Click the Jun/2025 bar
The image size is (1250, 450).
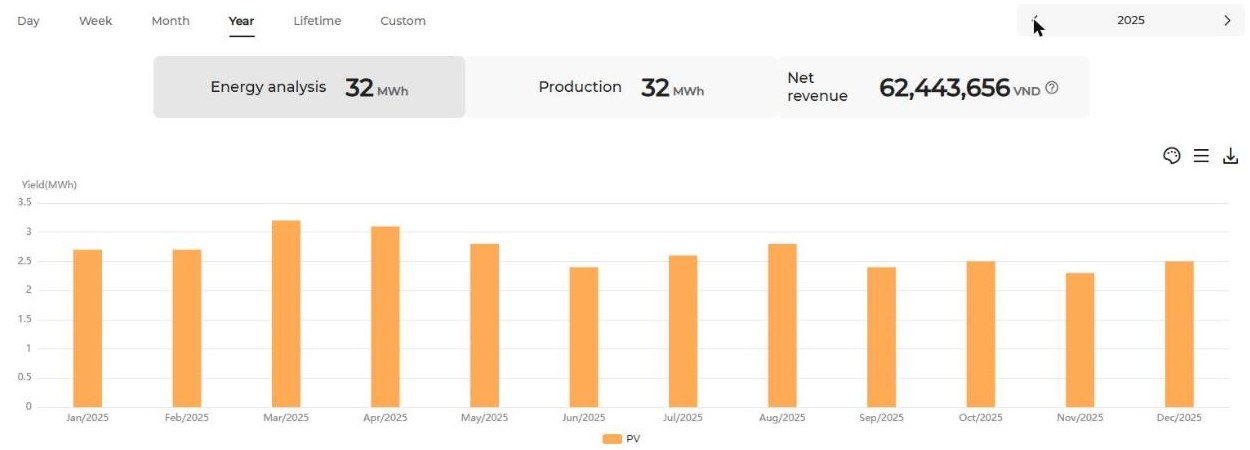584,337
